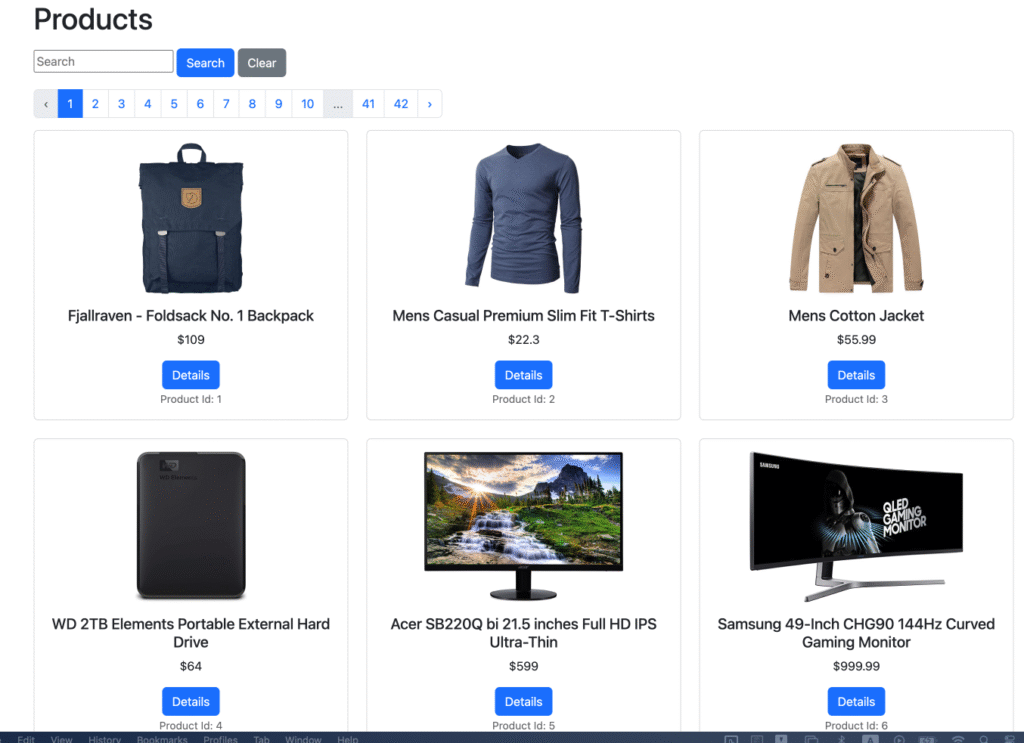1024x743 pixels.
Task: Click the WD external hard drive image
Action: [x=191, y=526]
